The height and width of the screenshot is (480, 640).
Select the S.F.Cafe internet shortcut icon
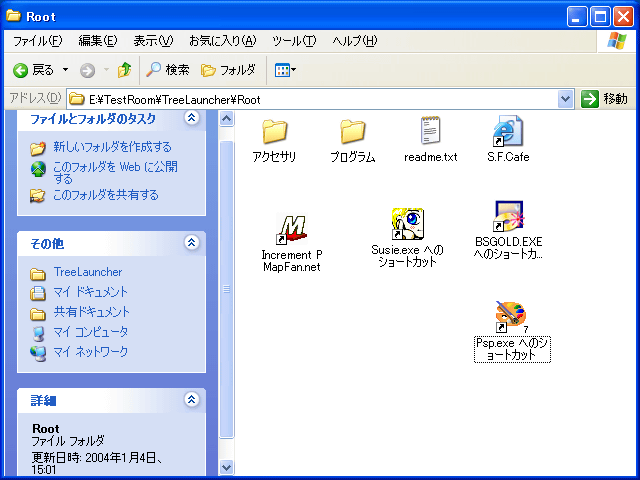(x=508, y=131)
